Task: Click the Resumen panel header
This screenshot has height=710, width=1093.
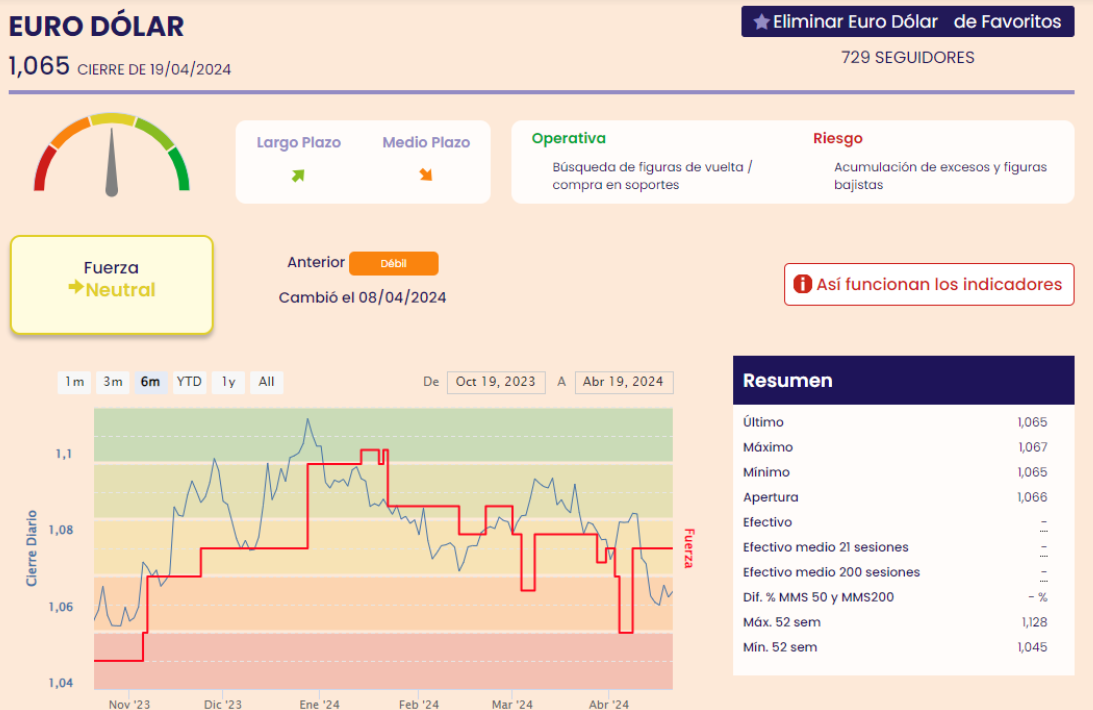Action: 903,381
